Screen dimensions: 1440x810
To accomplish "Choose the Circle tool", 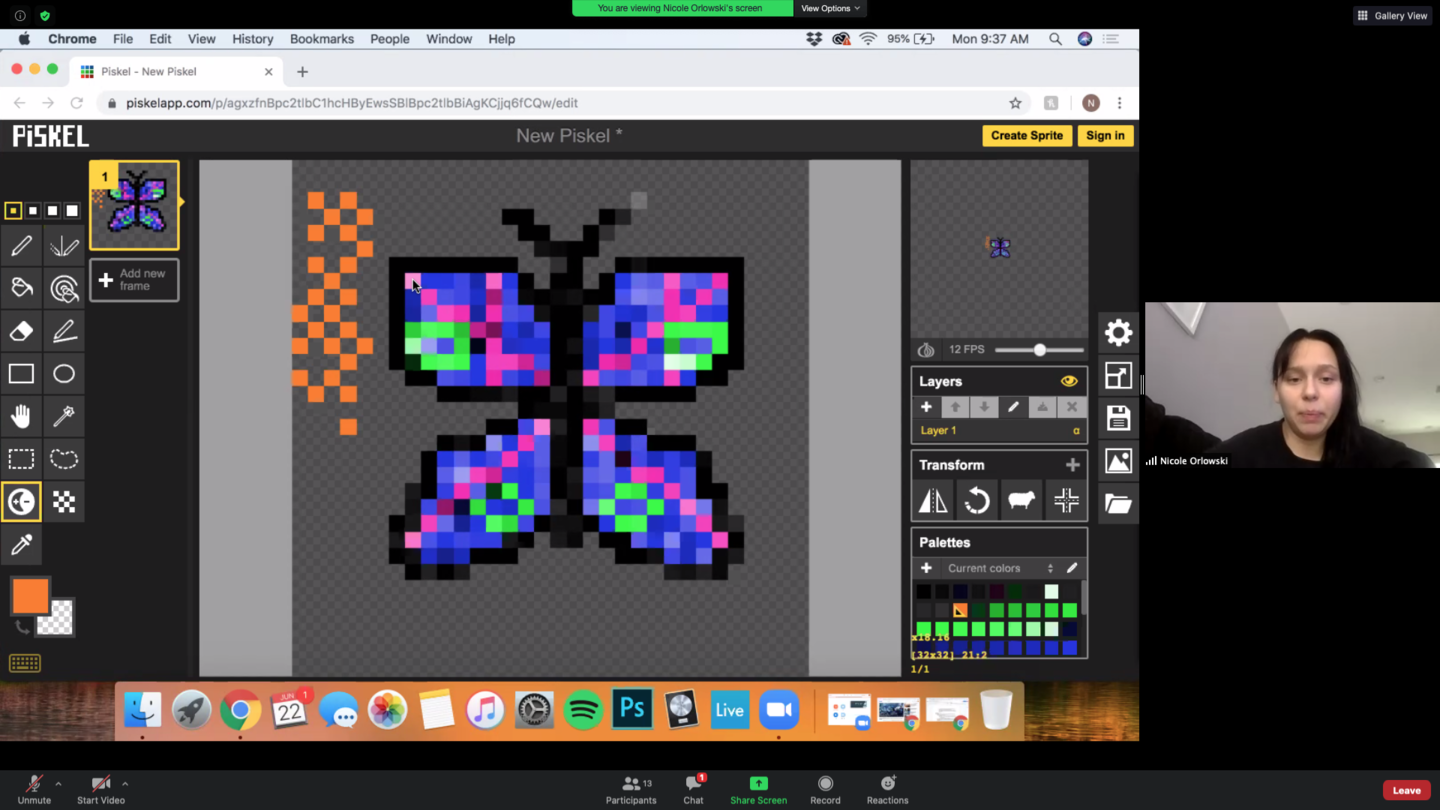I will pyautogui.click(x=64, y=374).
